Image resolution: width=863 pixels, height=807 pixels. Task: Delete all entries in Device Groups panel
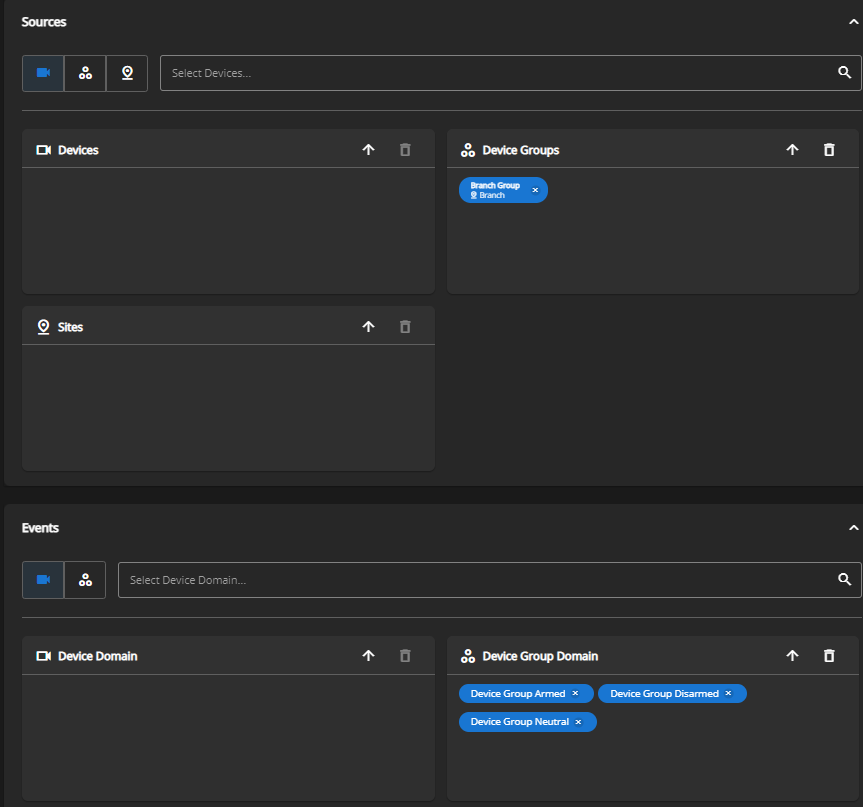pos(829,150)
